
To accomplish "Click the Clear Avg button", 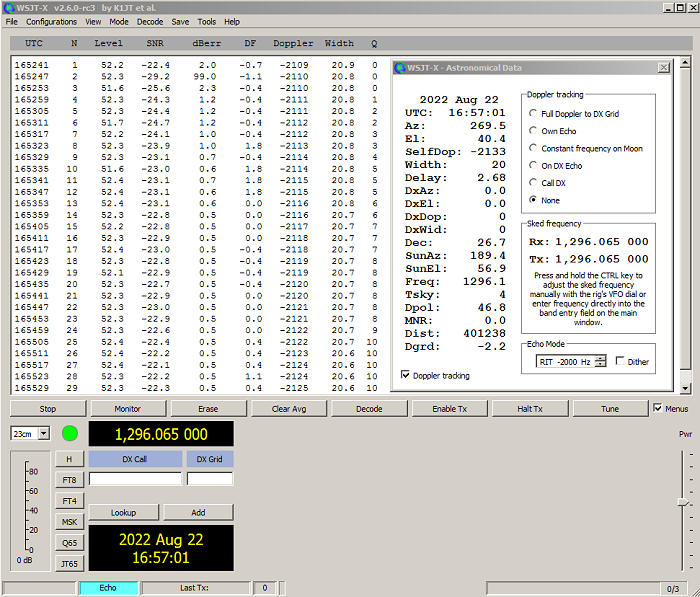I will 289,409.
